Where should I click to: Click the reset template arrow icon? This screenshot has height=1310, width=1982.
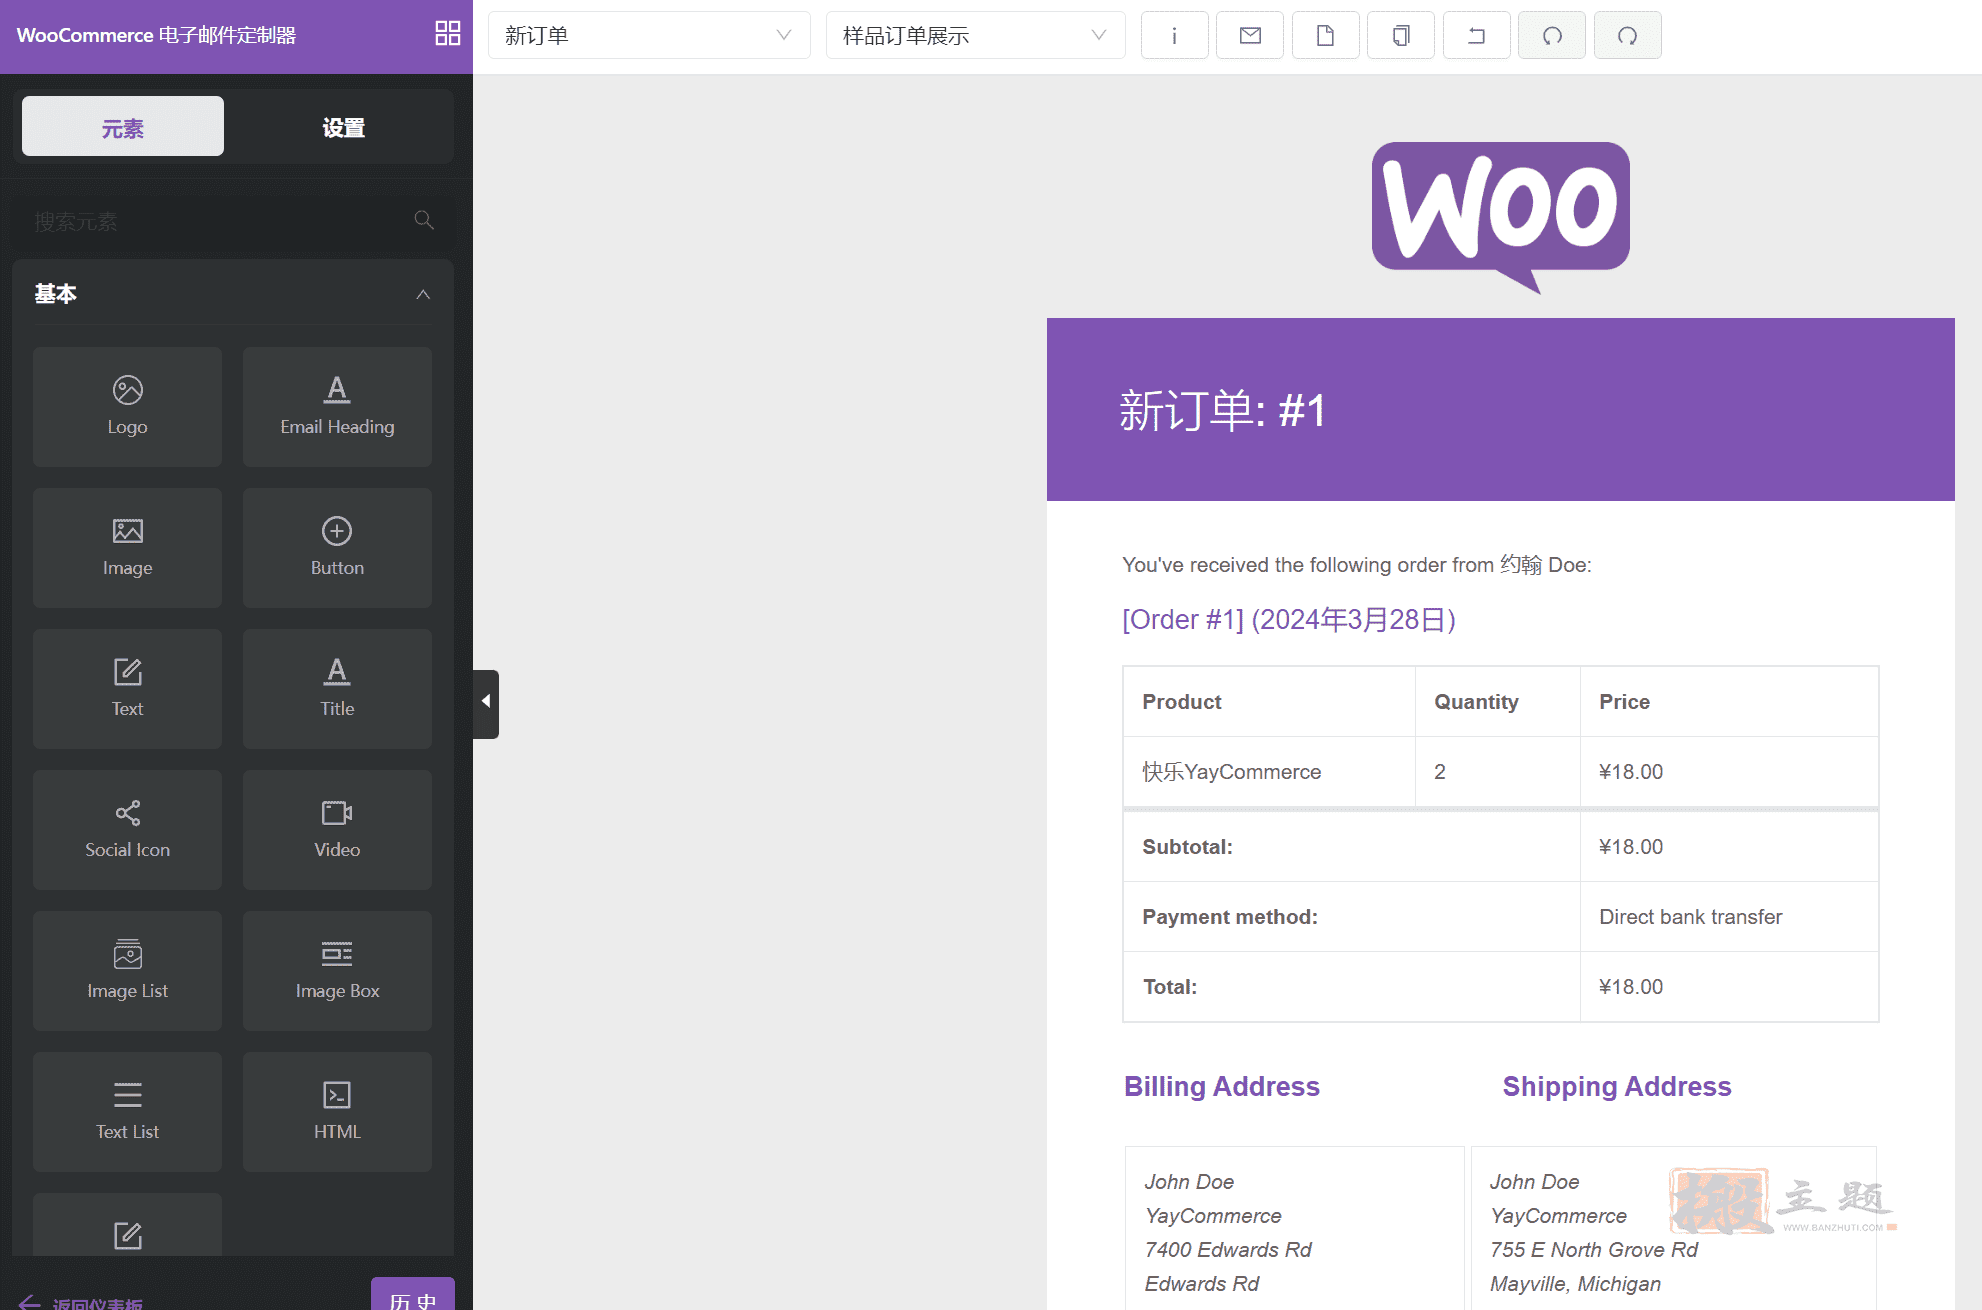coord(1476,35)
